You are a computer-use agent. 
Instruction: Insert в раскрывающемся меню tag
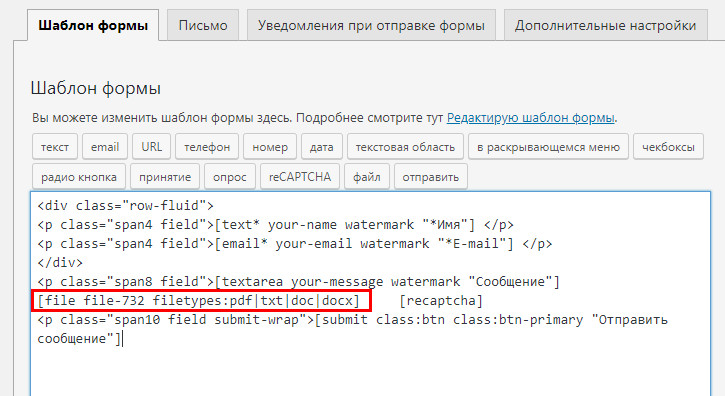pyautogui.click(x=548, y=147)
